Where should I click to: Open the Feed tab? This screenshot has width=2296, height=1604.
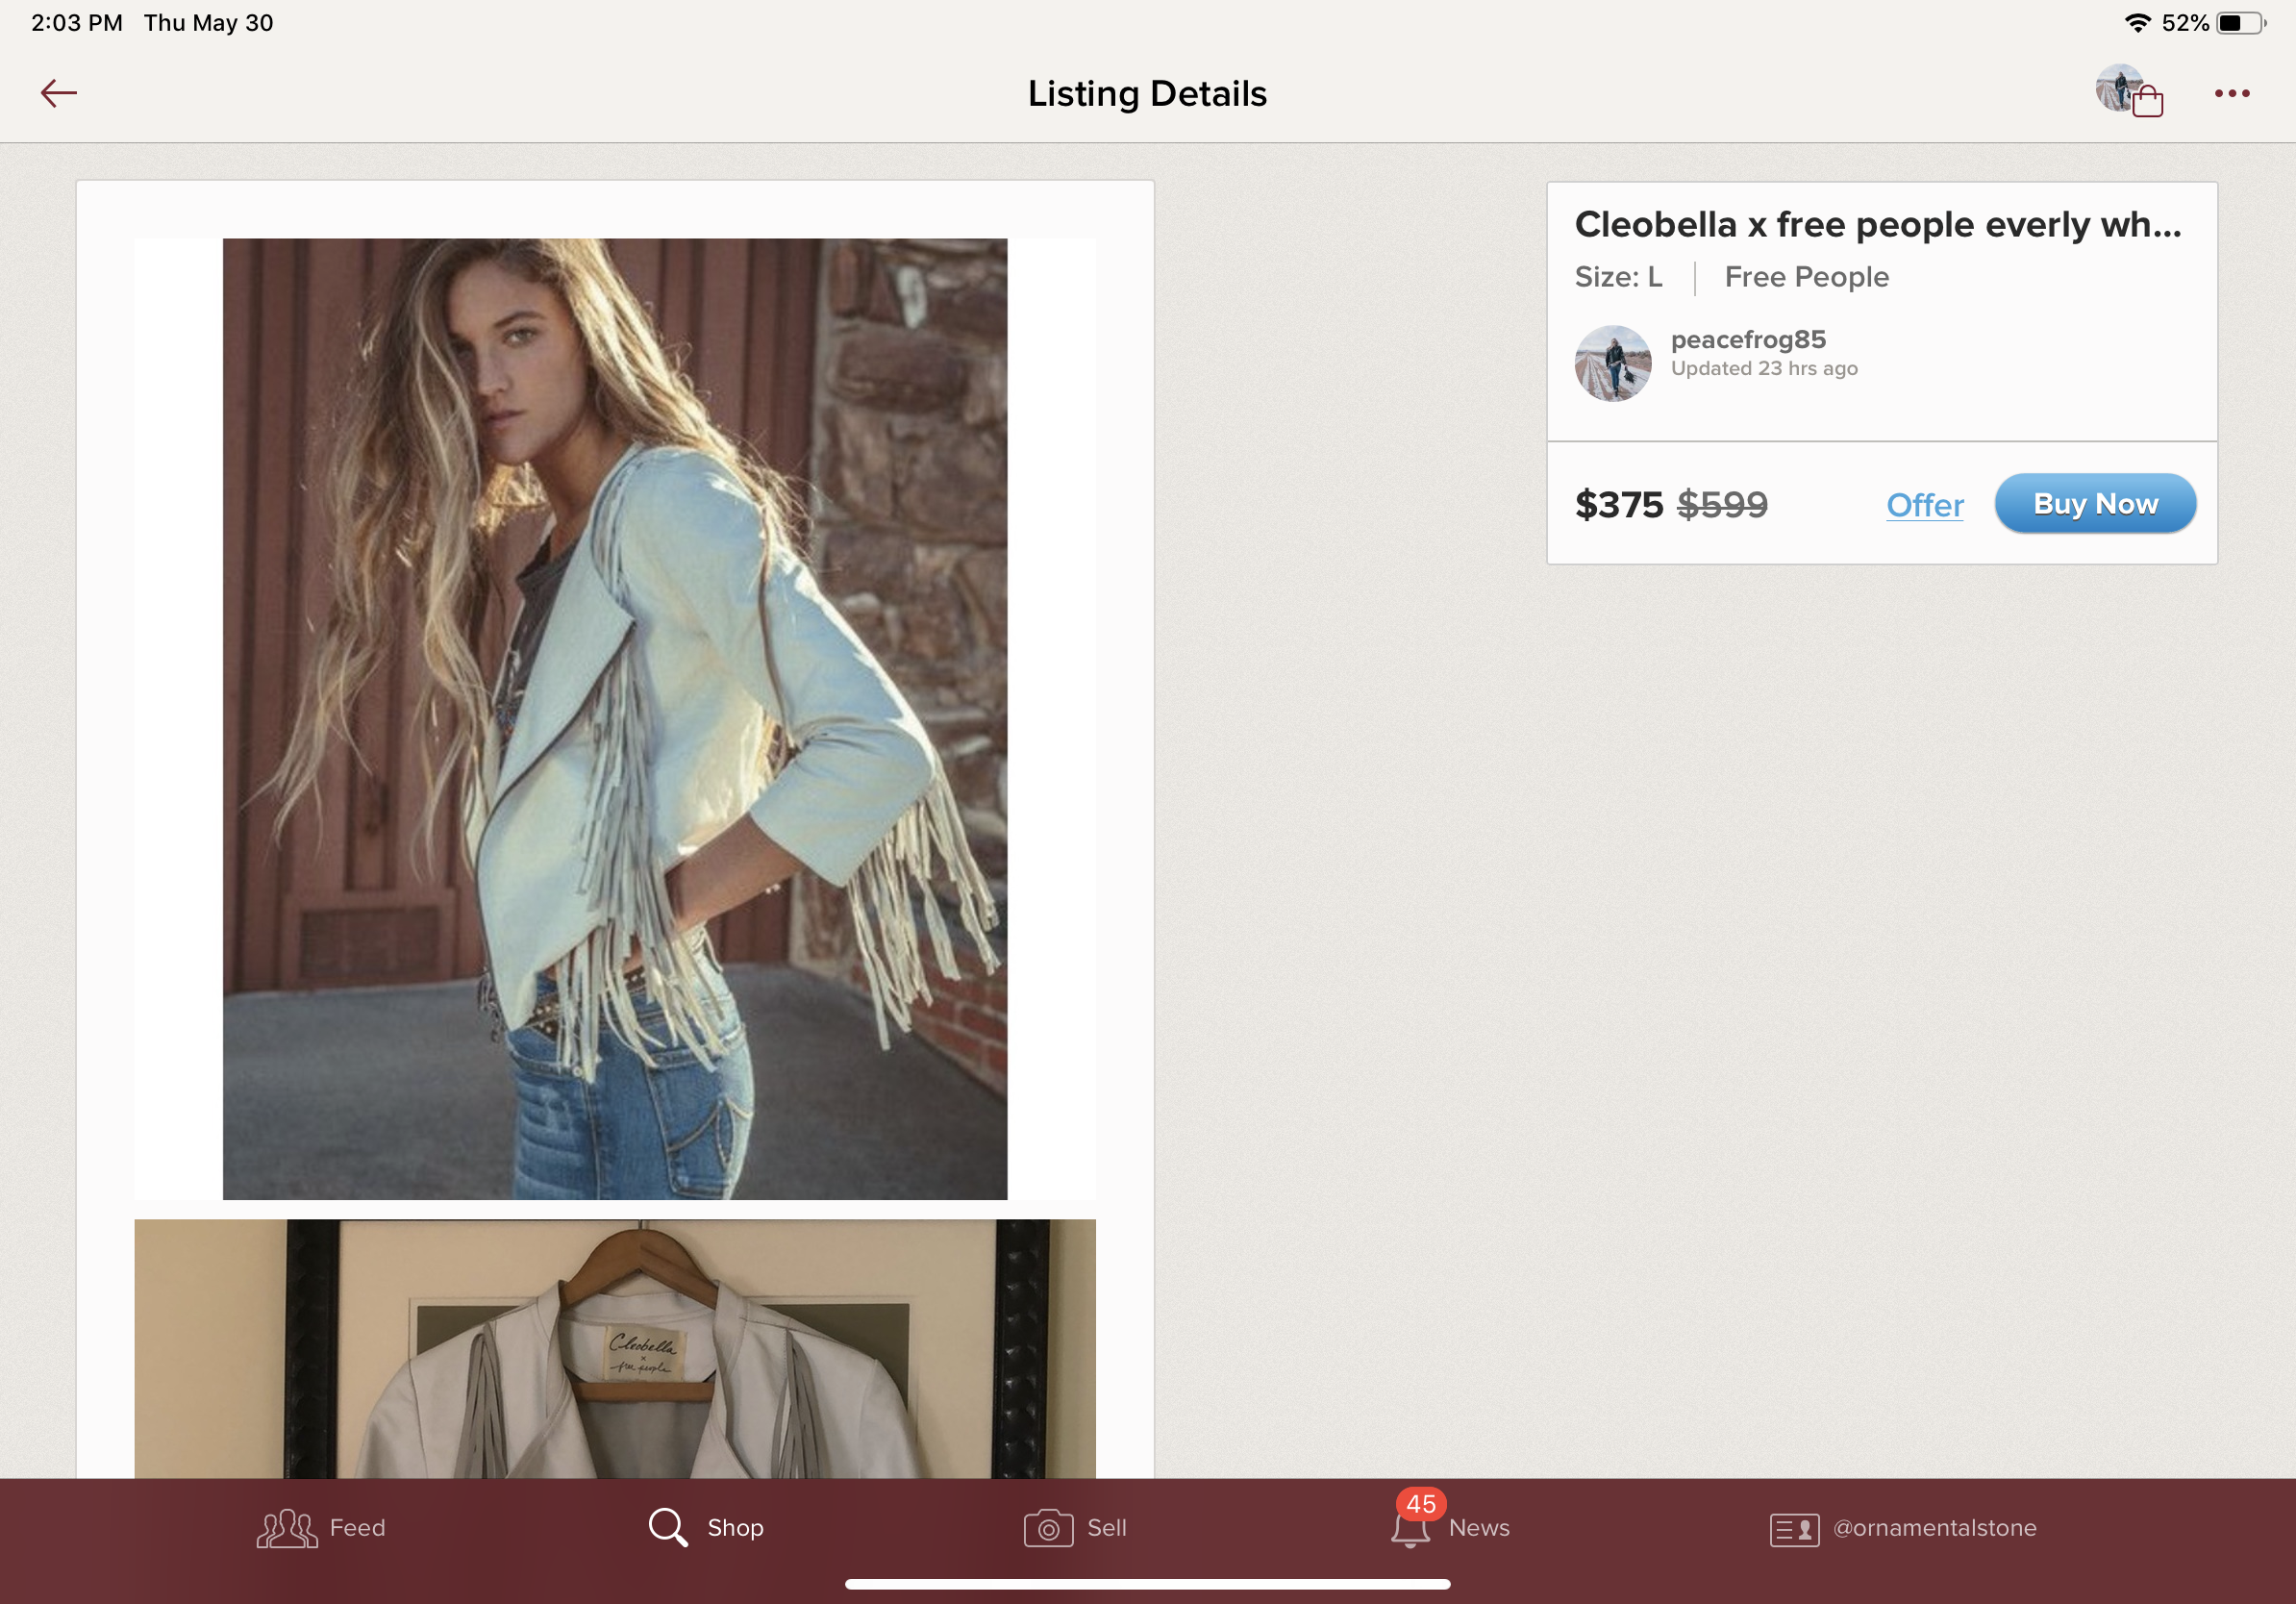click(321, 1527)
